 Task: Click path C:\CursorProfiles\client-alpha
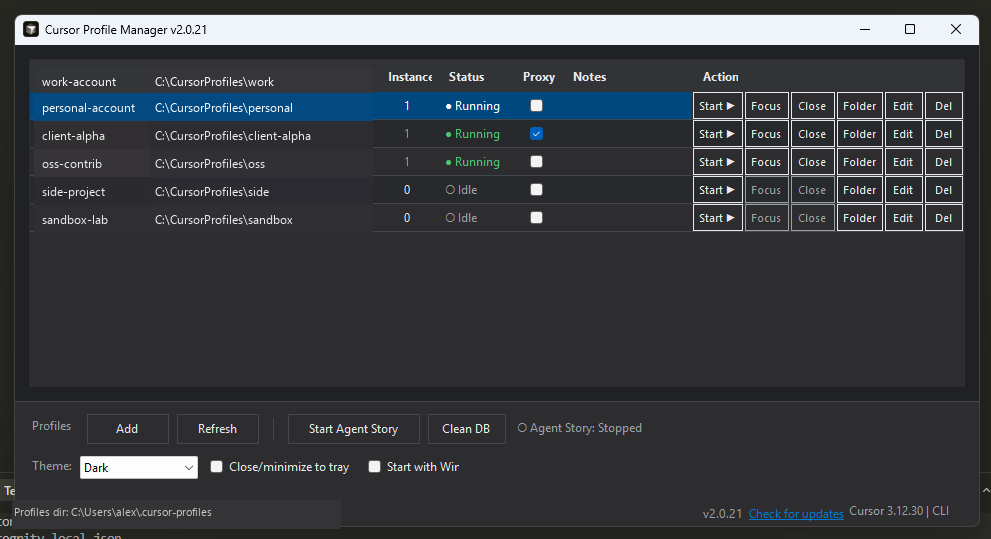pos(233,136)
